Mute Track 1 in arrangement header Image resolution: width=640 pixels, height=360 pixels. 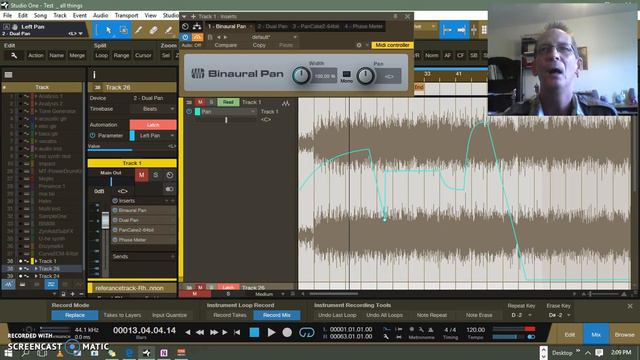tap(200, 102)
